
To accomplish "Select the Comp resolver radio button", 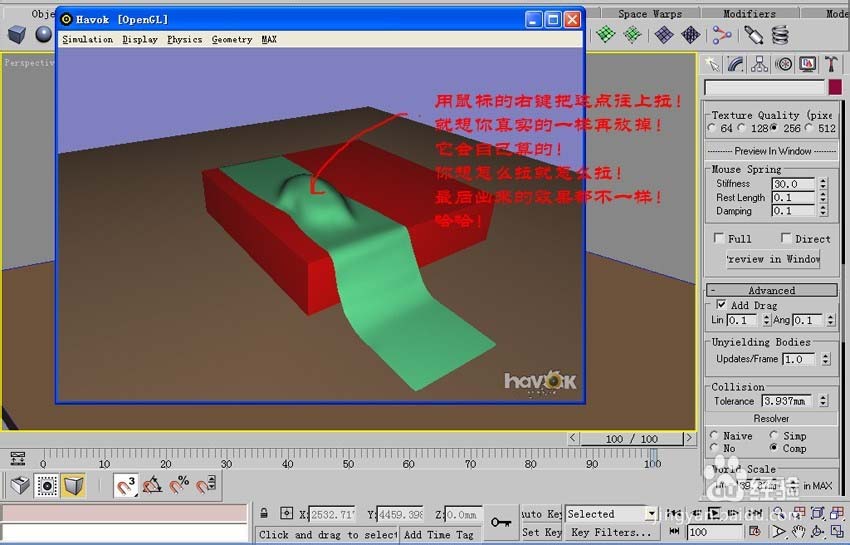I will pos(774,448).
